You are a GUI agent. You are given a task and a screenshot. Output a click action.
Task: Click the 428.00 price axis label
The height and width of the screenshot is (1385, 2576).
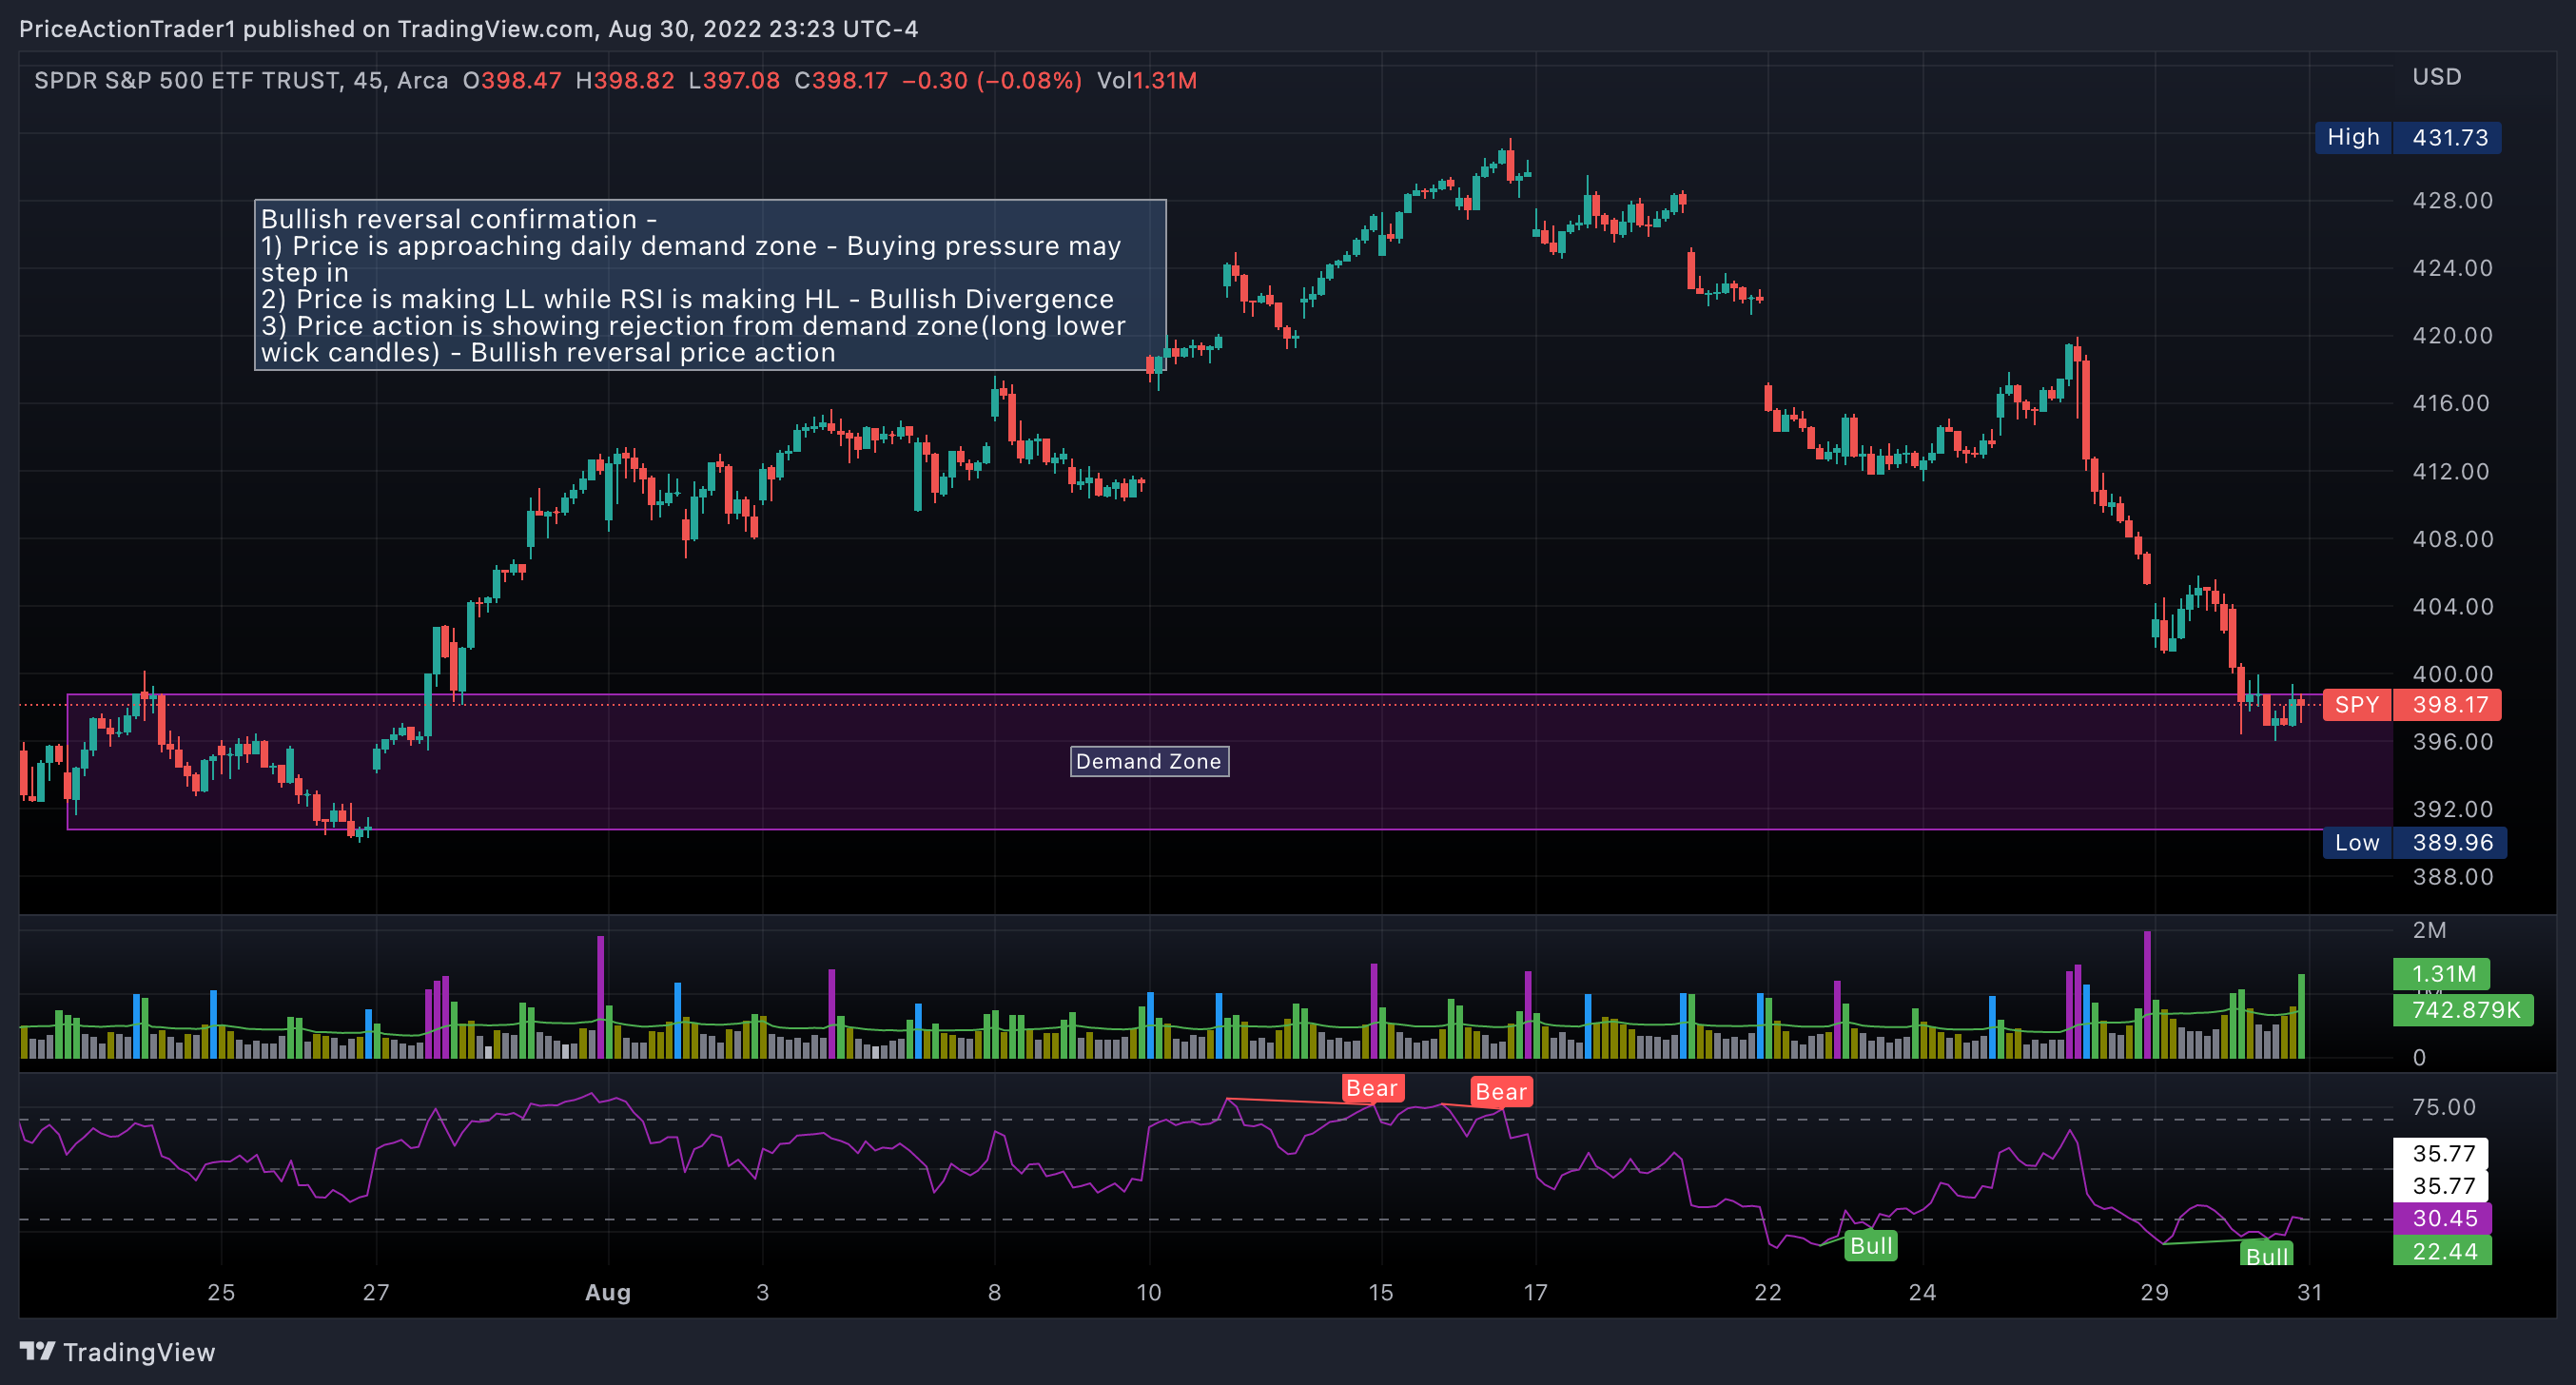coord(2453,200)
